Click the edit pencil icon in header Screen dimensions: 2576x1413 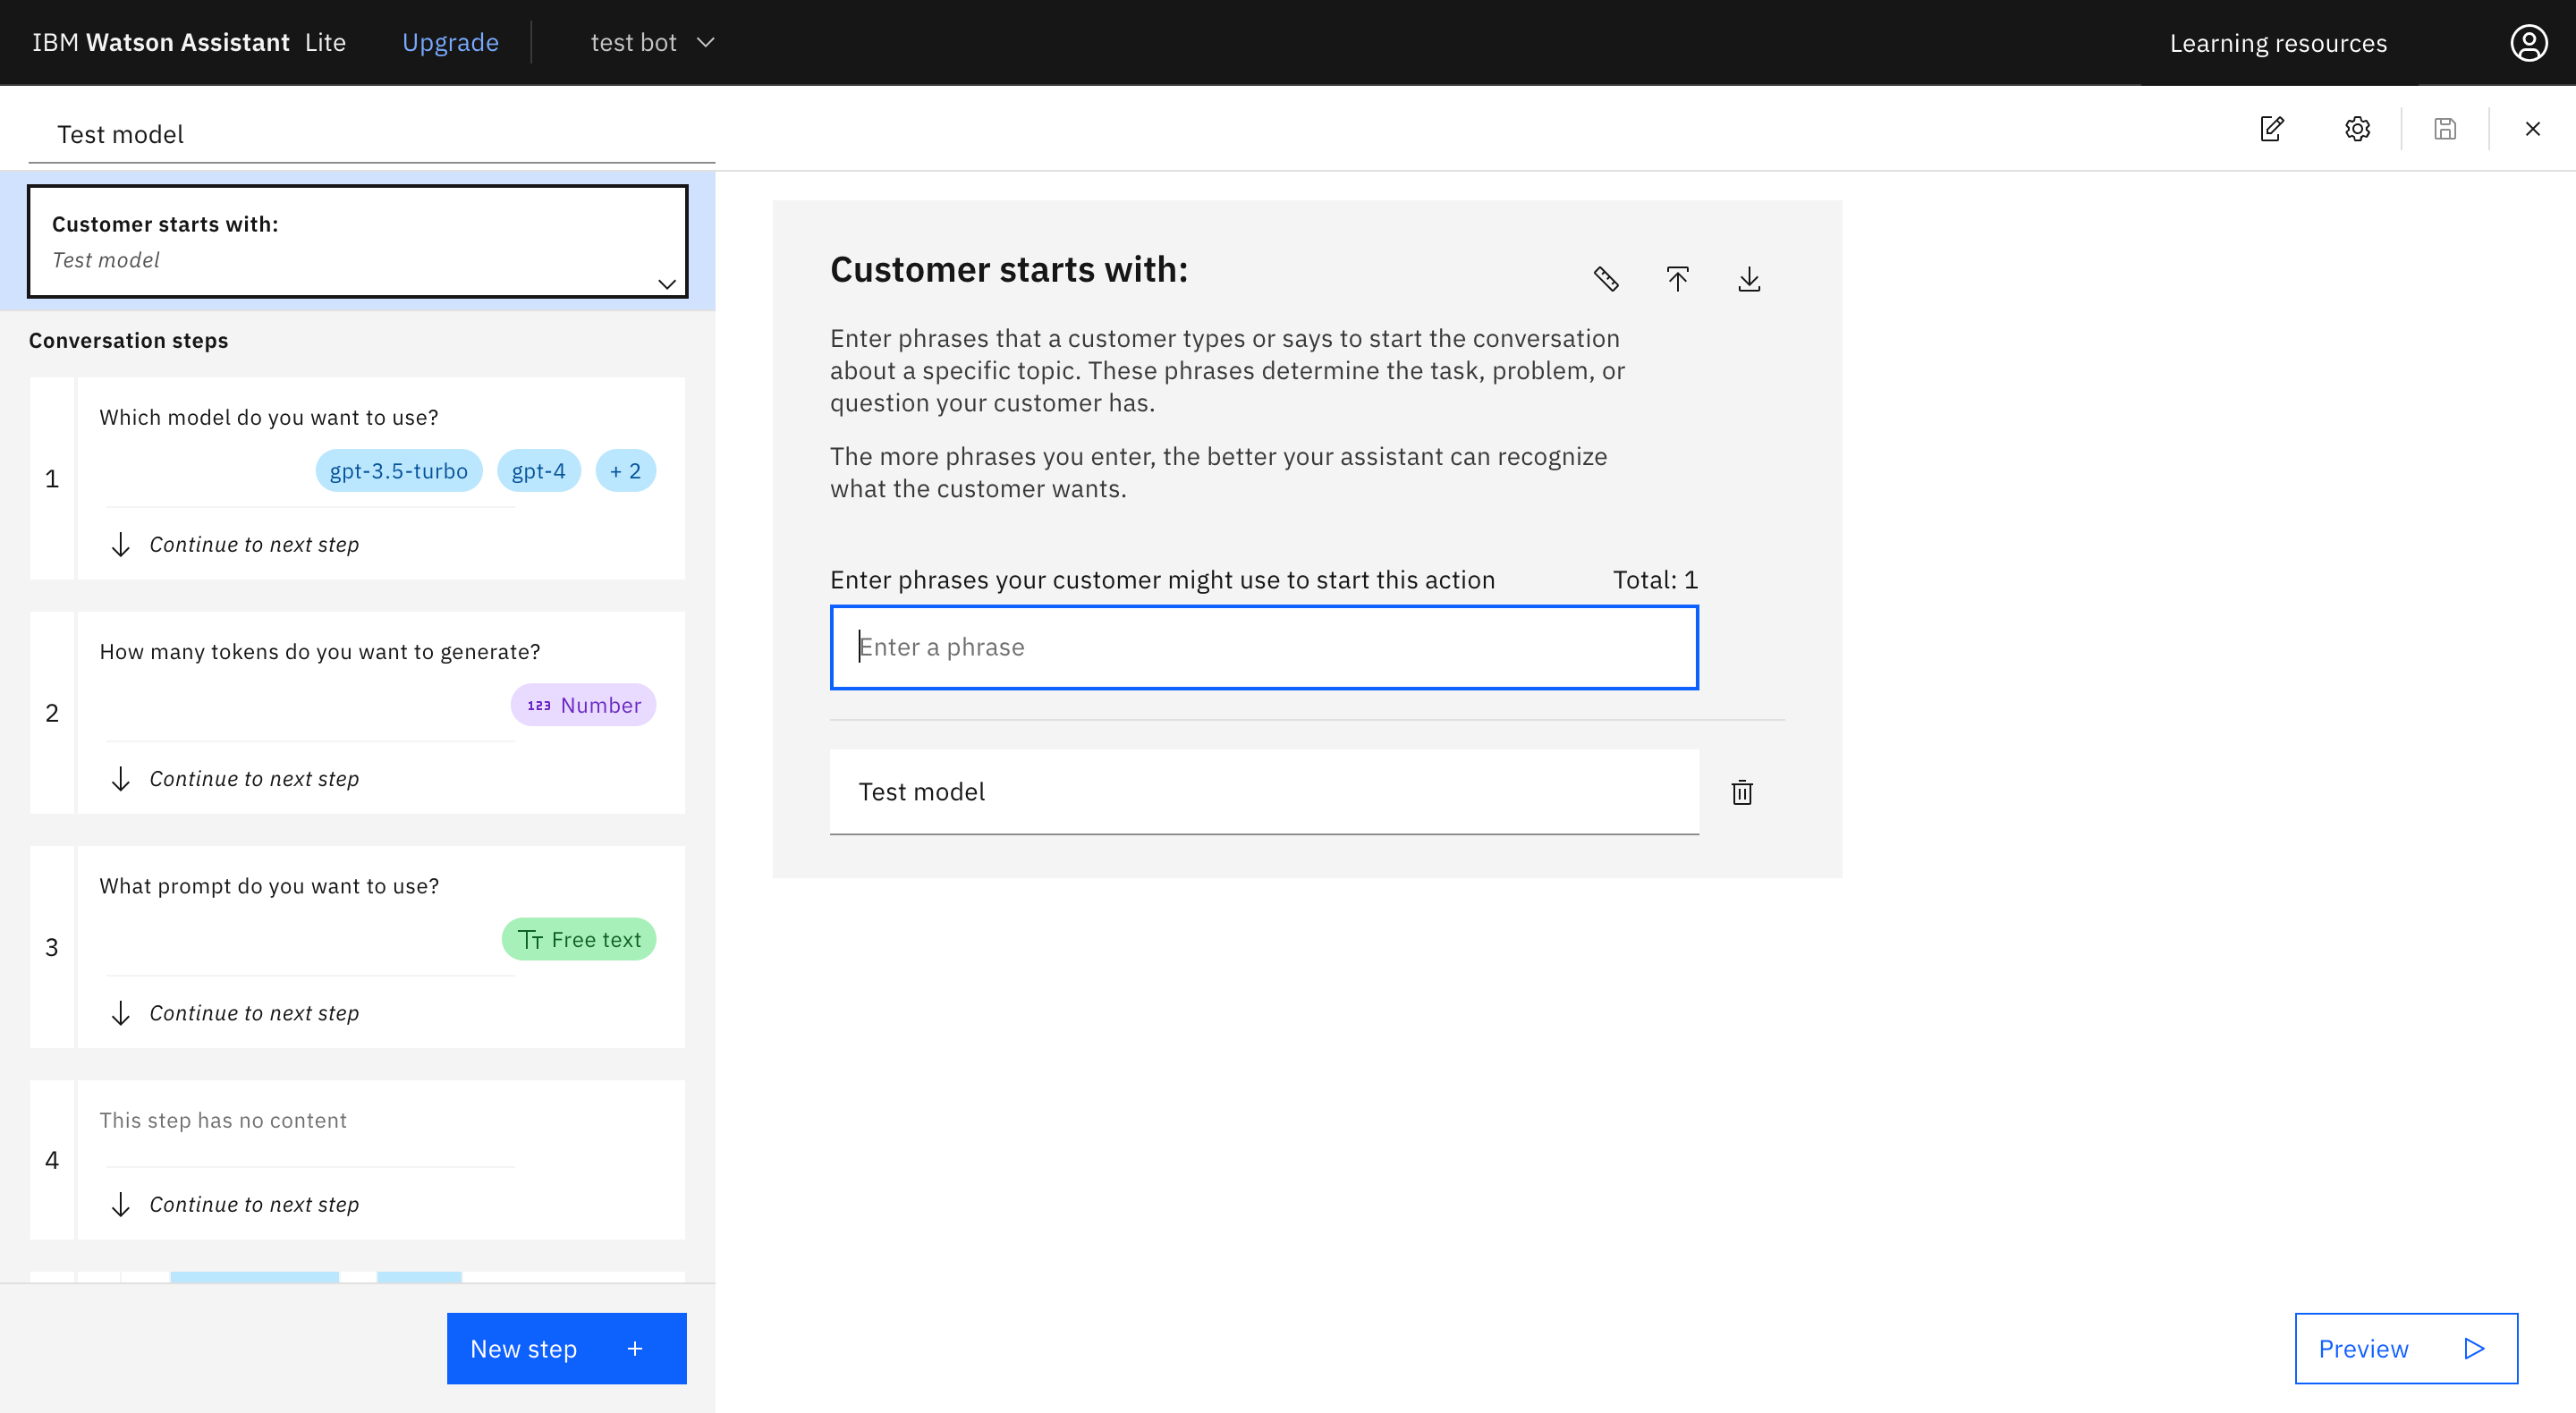(2271, 129)
